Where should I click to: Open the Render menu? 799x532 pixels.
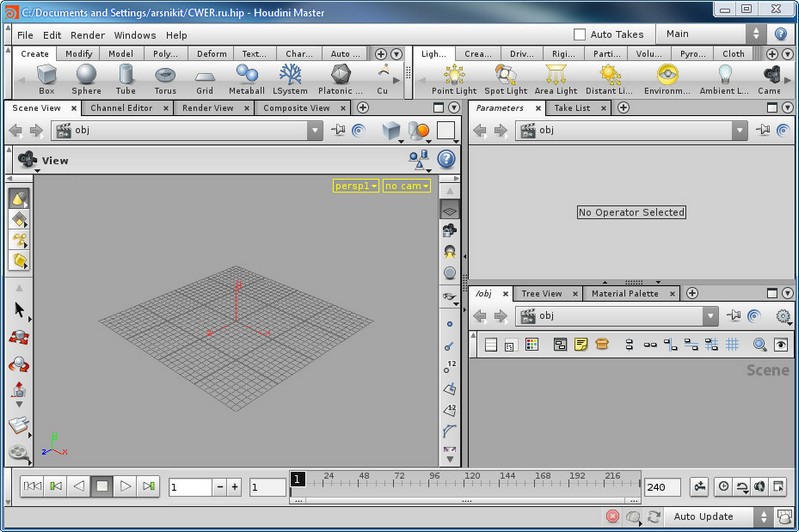88,35
